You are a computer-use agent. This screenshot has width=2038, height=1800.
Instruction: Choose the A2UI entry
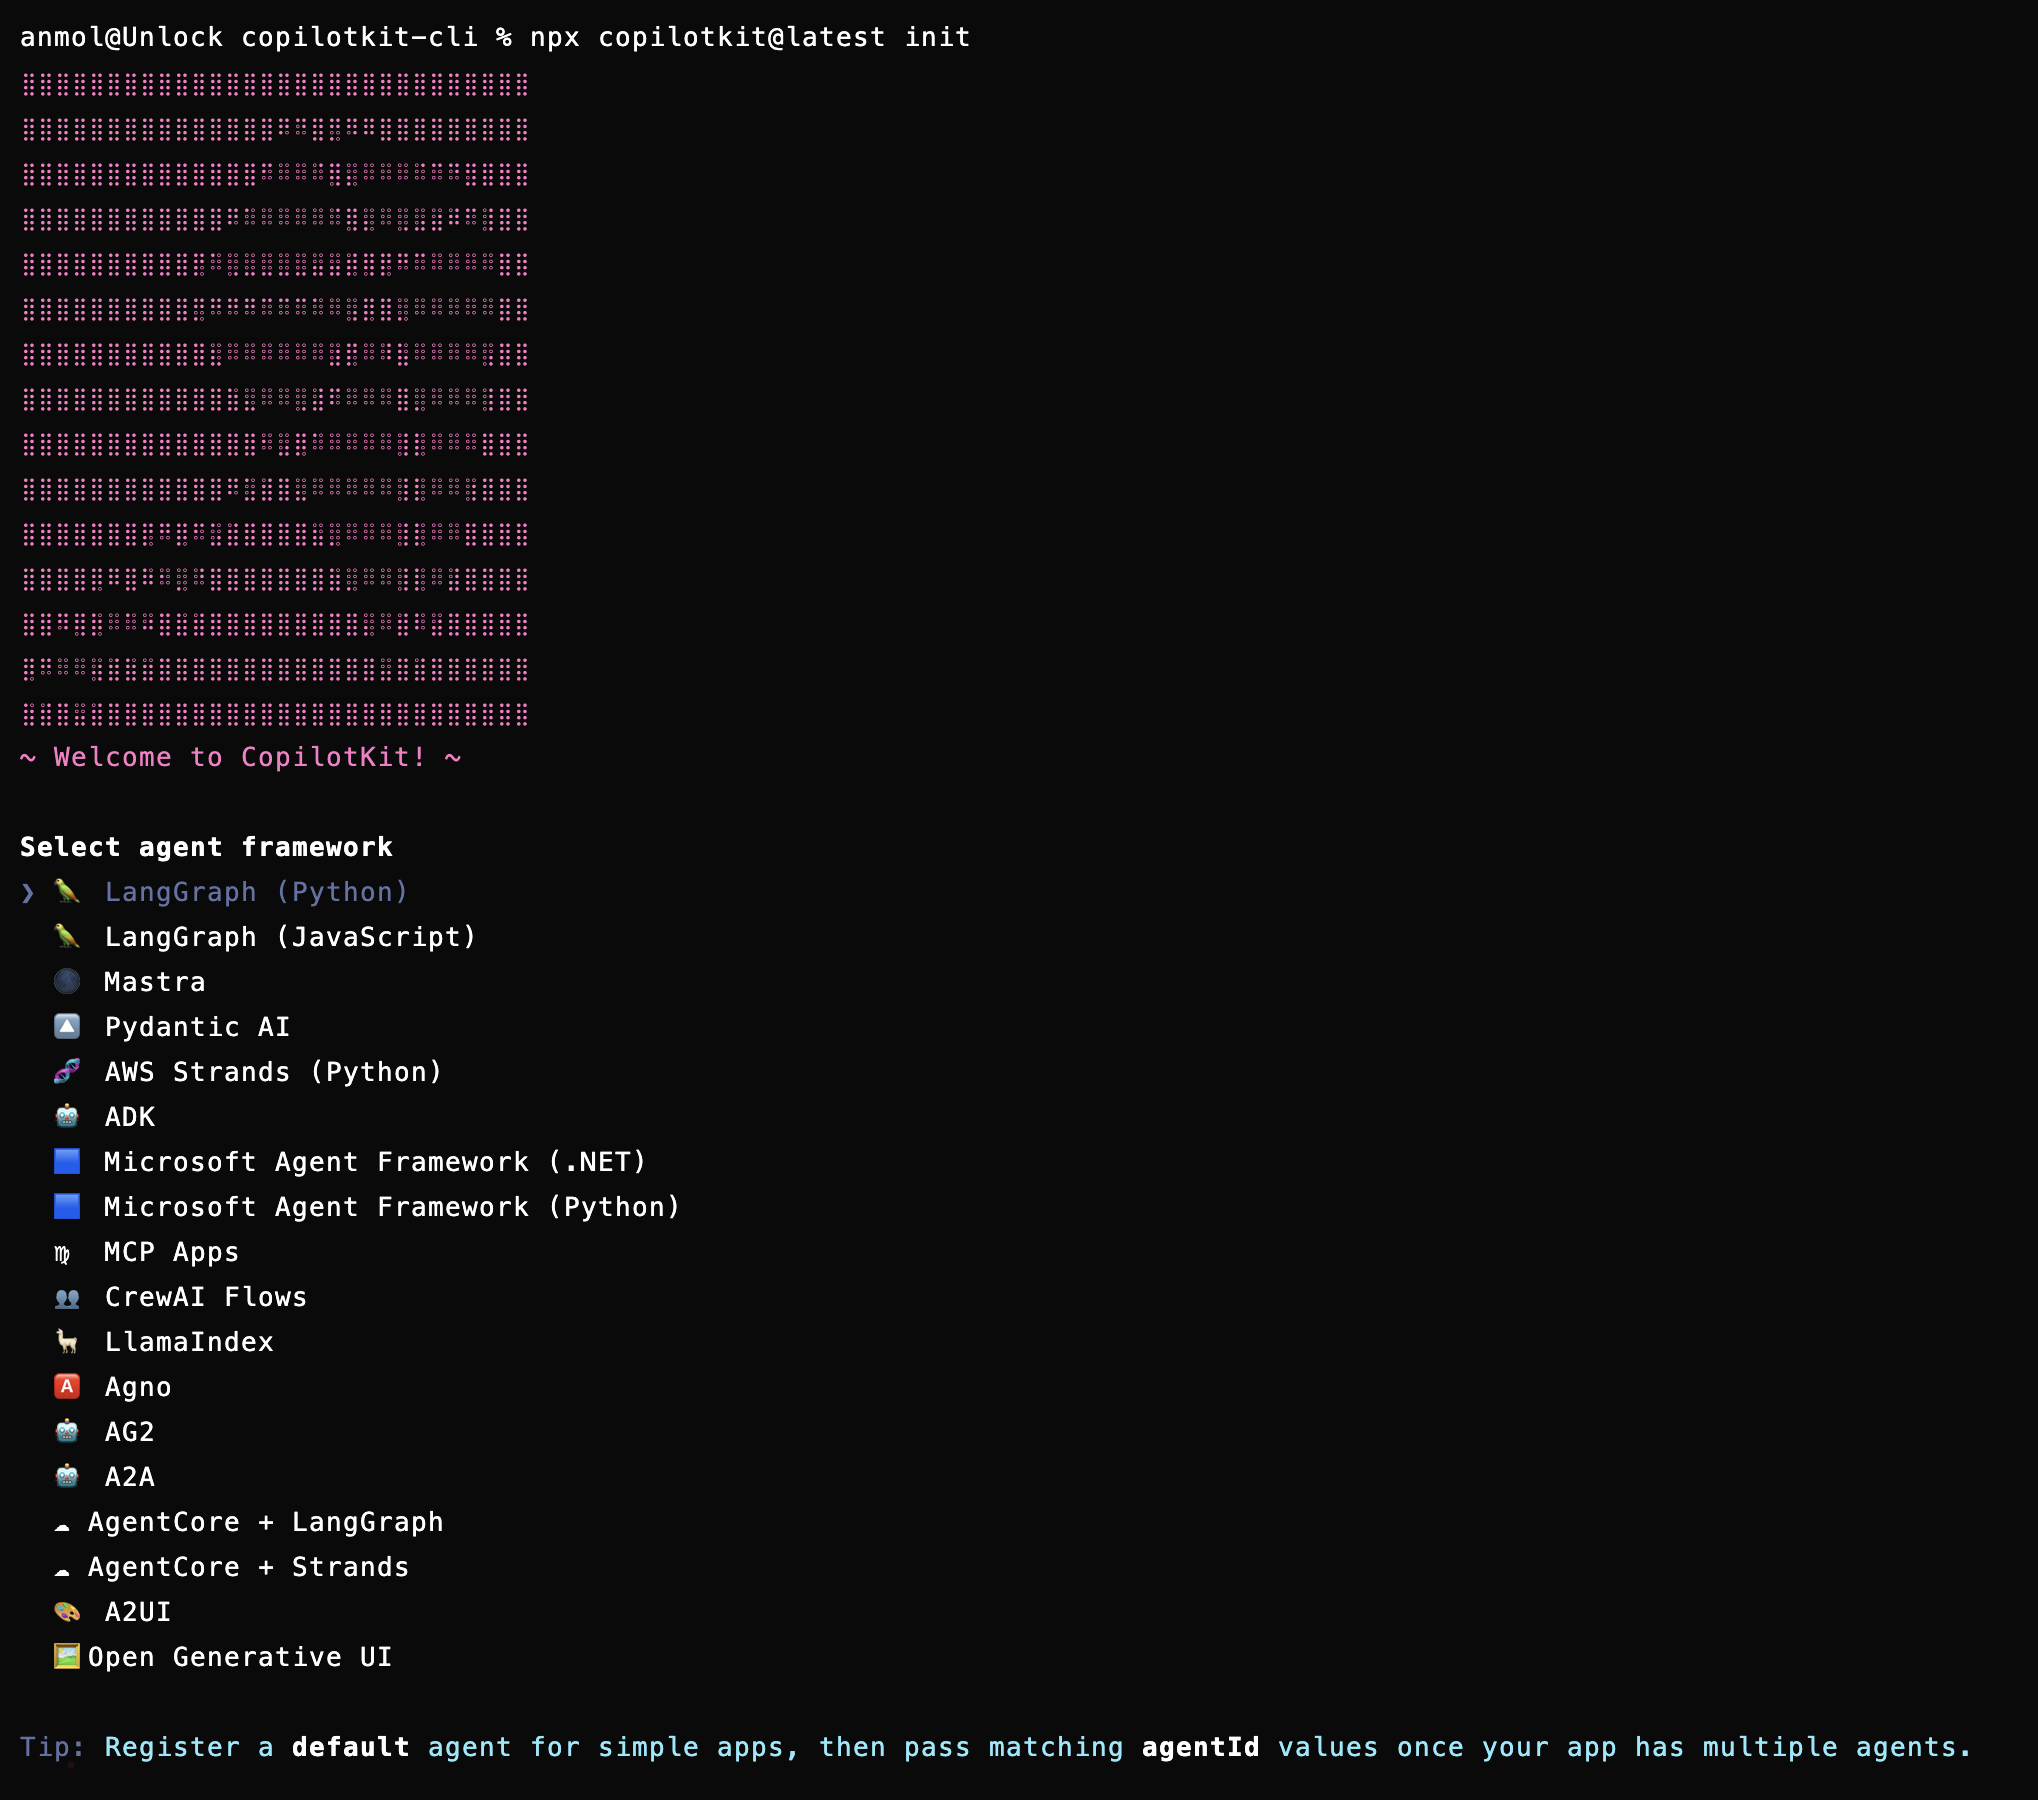coord(138,1612)
